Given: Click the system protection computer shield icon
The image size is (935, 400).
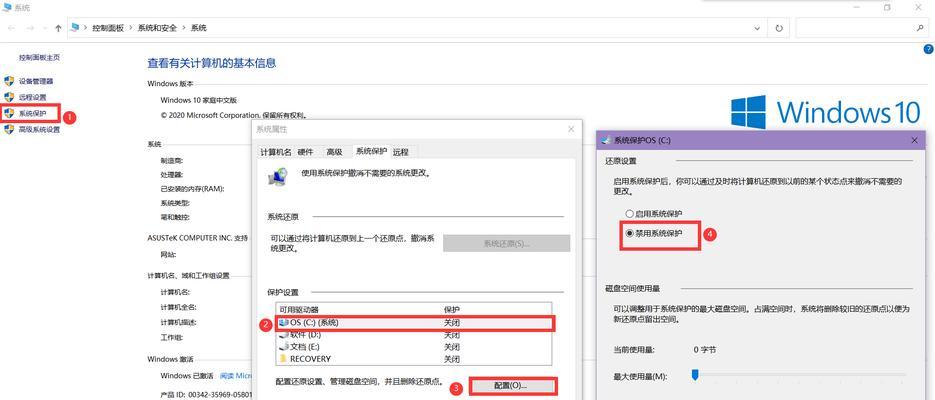Looking at the screenshot, I should [277, 176].
